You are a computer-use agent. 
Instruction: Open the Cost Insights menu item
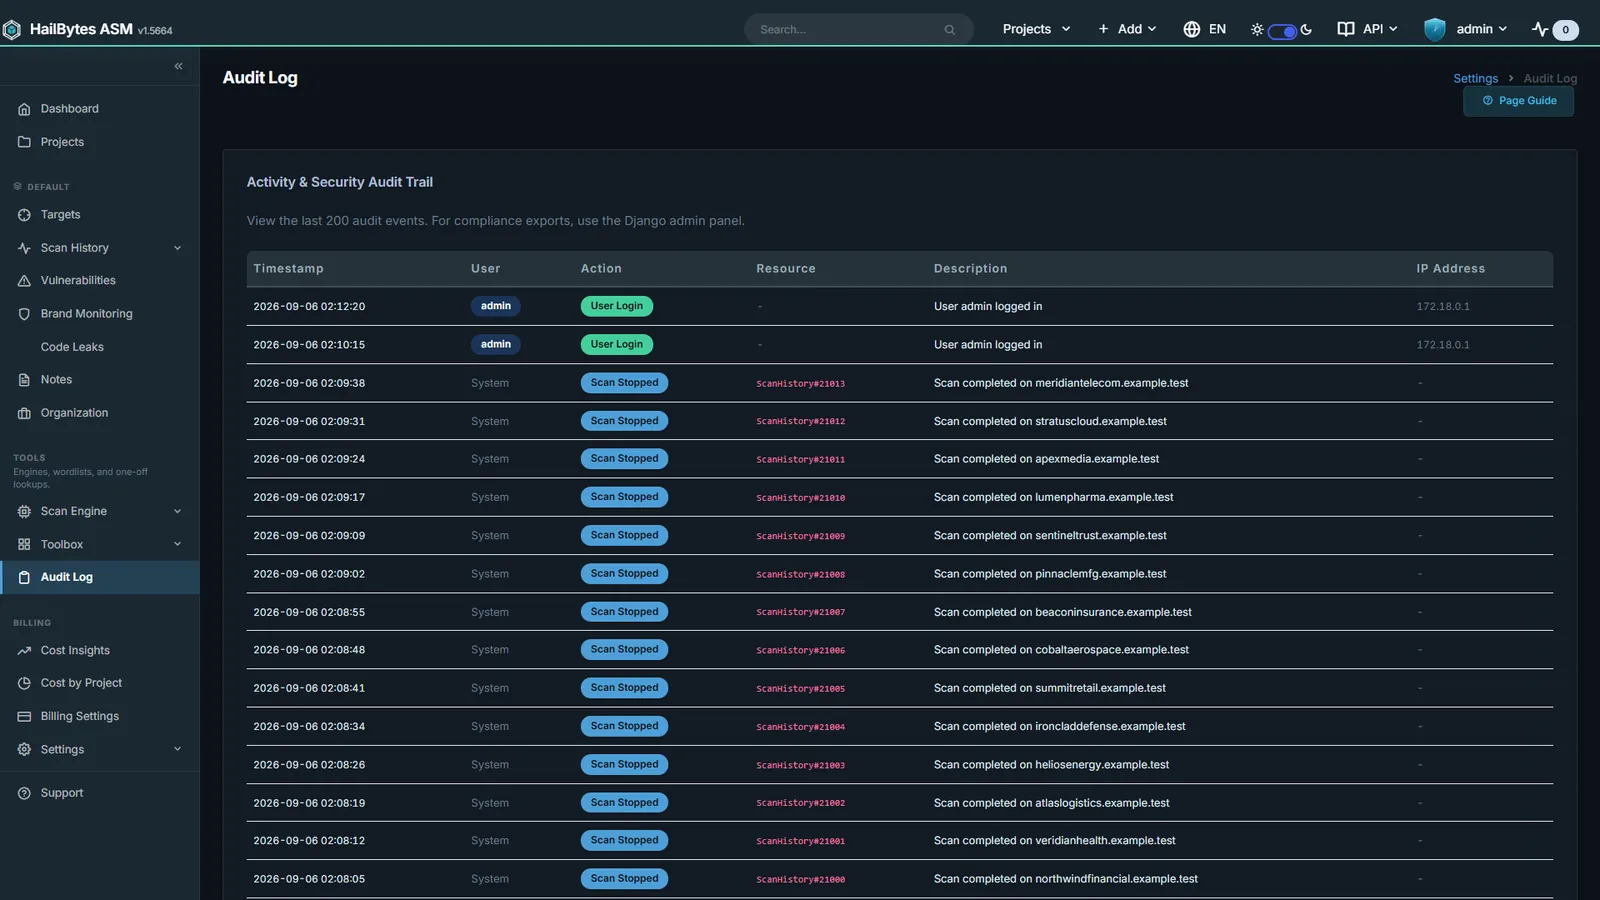100,650
